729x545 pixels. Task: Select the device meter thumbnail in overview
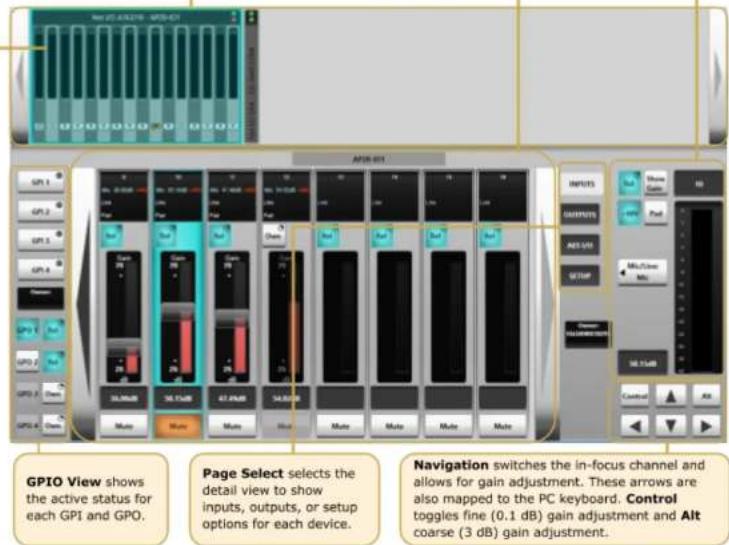[x=137, y=77]
